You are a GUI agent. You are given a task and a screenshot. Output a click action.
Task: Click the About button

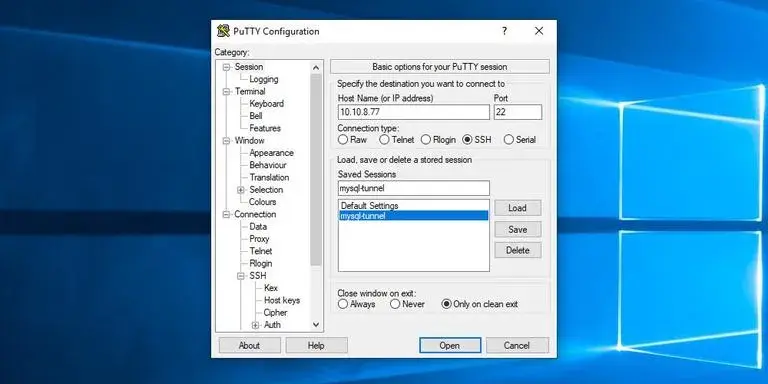(x=249, y=345)
